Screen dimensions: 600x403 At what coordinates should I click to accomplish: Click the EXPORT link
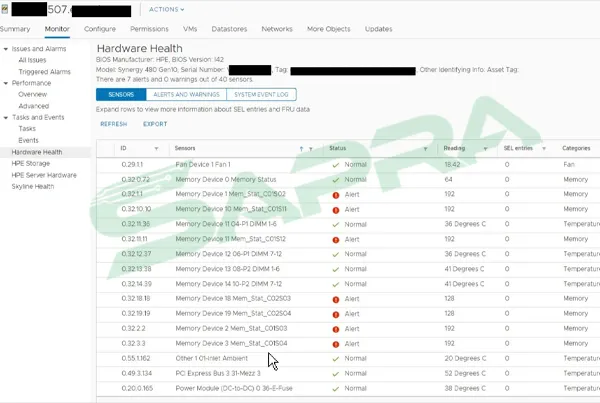(x=155, y=124)
